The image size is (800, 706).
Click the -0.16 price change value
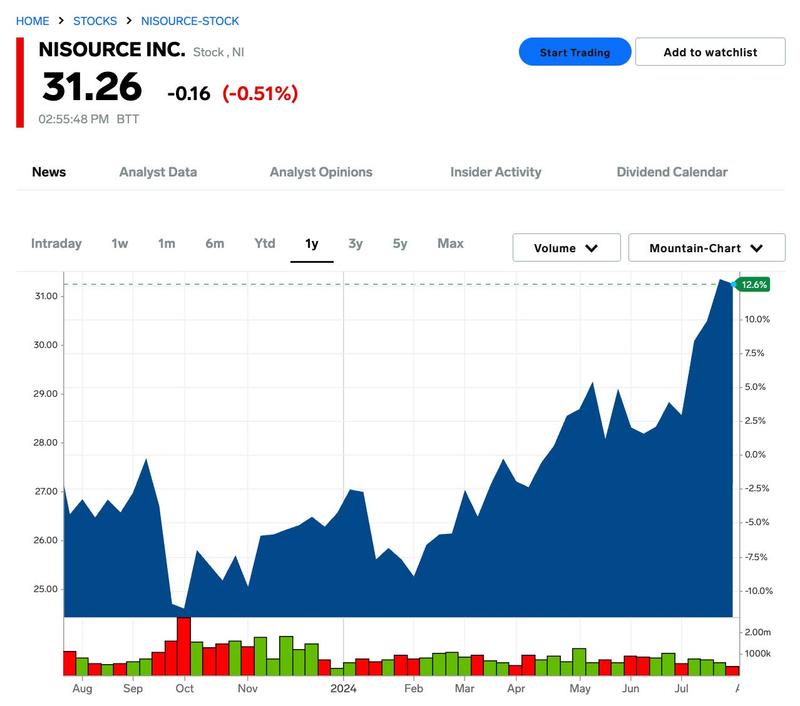189,94
